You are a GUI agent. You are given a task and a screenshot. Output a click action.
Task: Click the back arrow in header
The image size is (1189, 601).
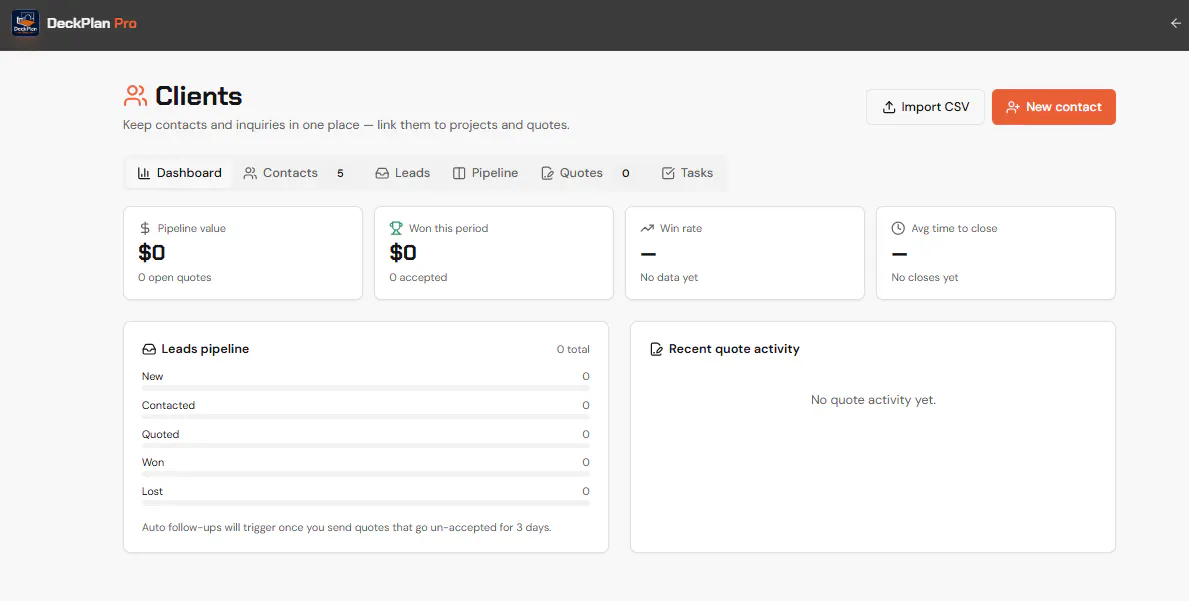tap(1175, 23)
